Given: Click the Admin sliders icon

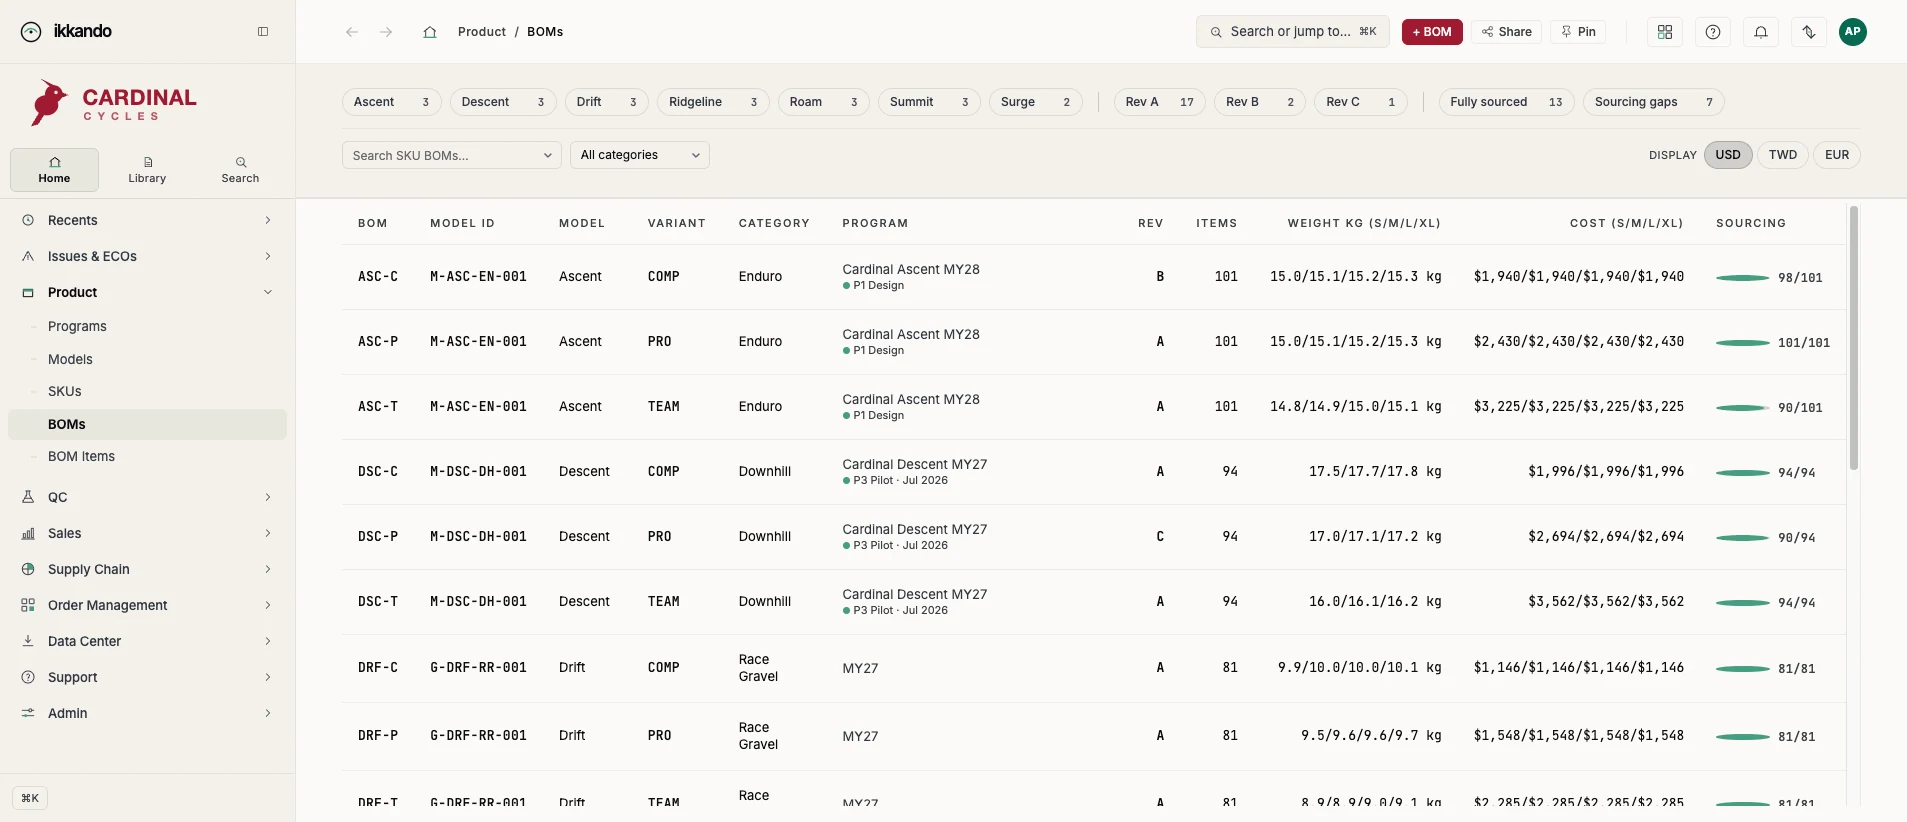Looking at the screenshot, I should [28, 713].
